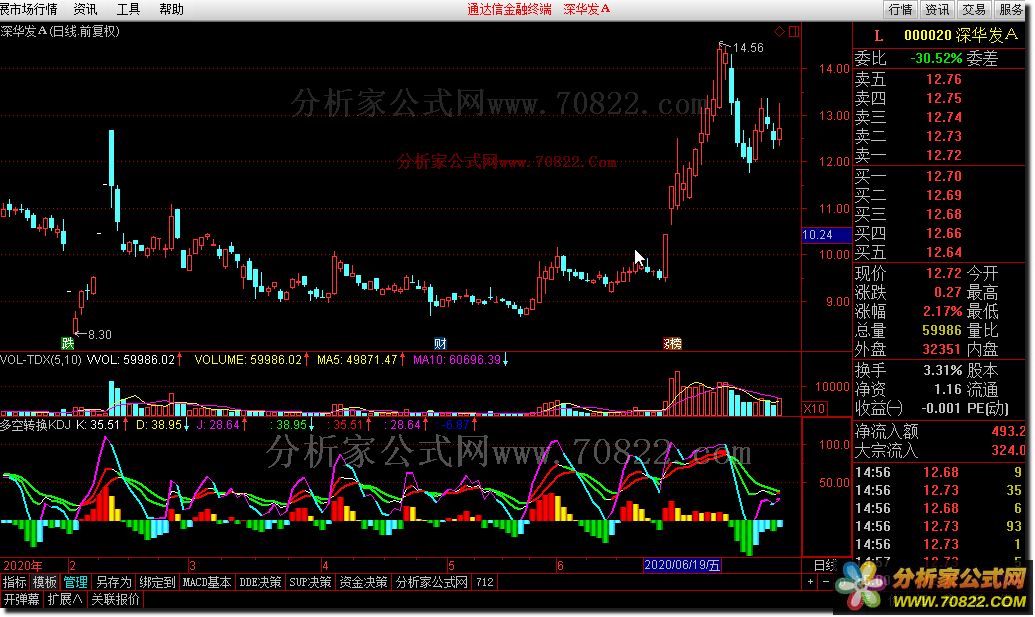
Task: Click the 大宗流入 324.0 row
Action: coord(941,451)
